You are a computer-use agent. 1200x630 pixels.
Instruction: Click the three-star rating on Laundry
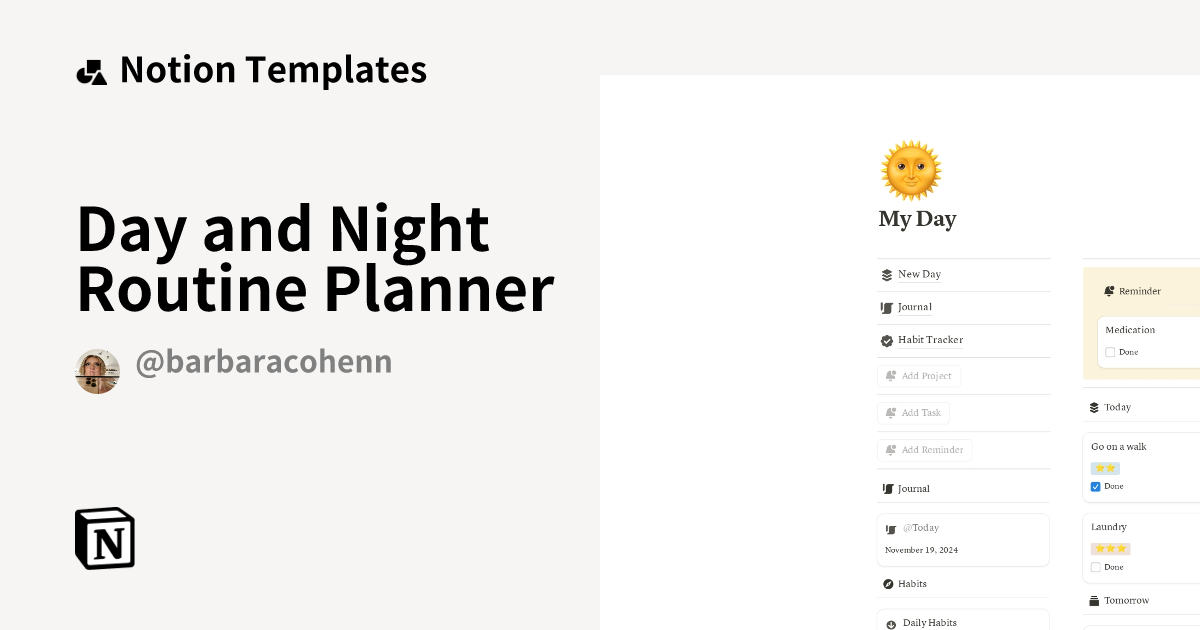1110,548
